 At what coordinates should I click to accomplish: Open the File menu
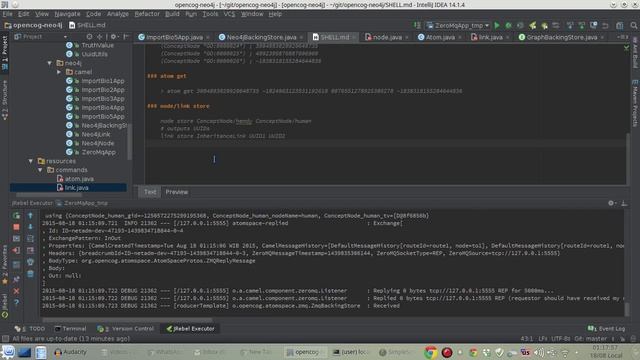pyautogui.click(x=7, y=14)
